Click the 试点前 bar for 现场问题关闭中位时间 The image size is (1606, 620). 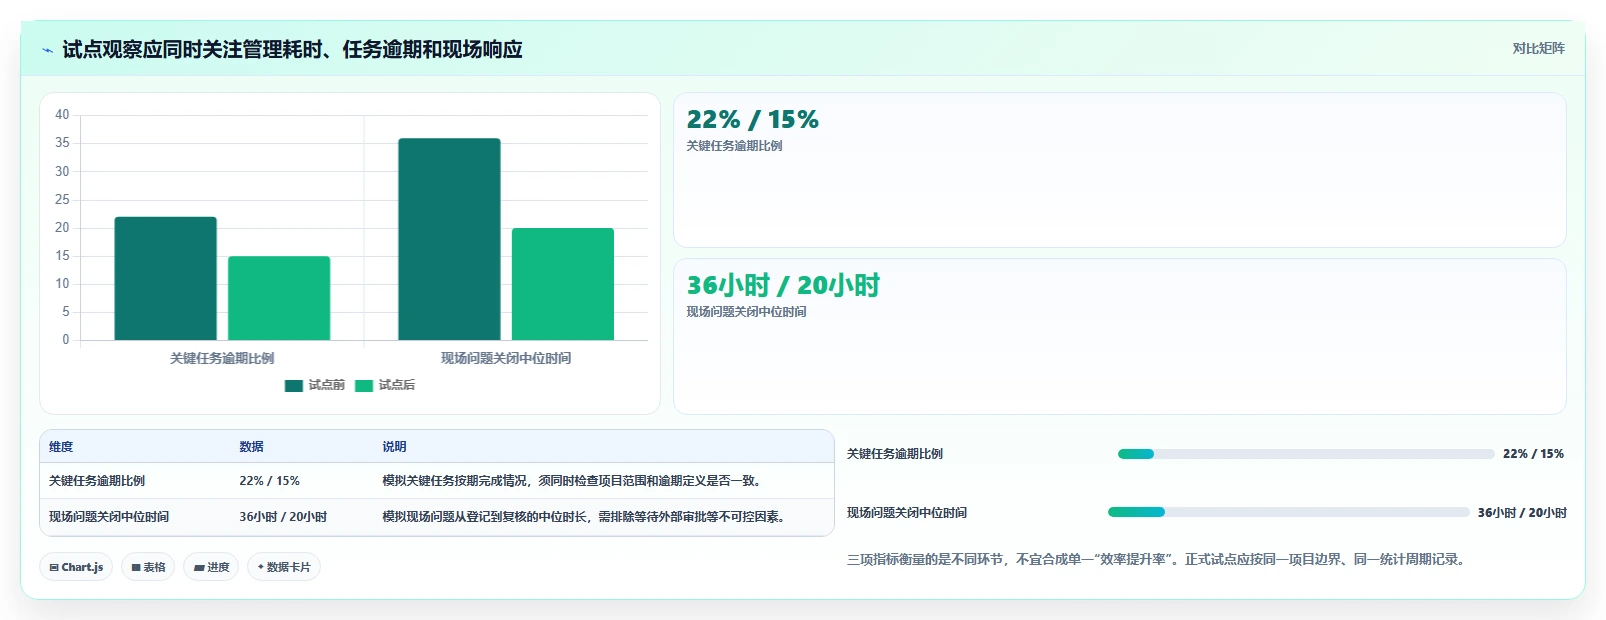(x=449, y=239)
